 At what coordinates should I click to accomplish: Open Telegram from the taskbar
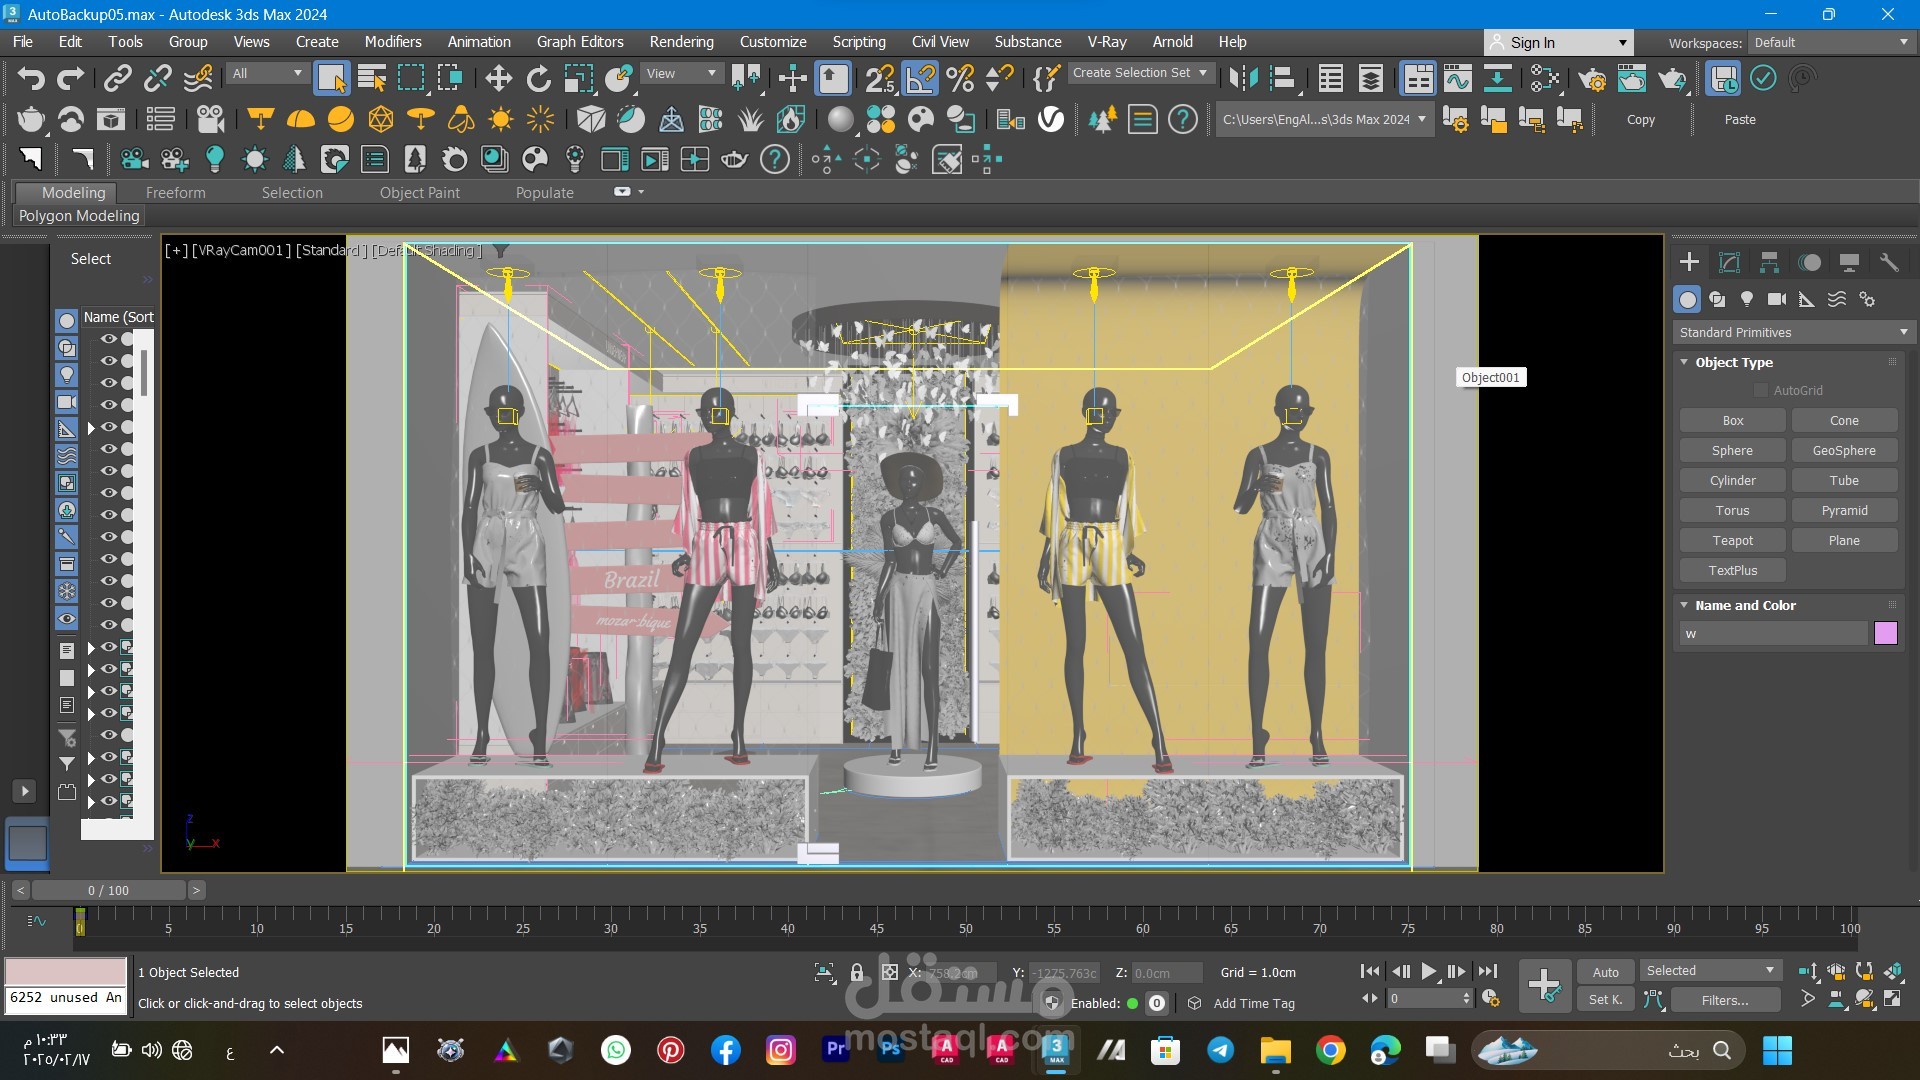coord(1220,1050)
